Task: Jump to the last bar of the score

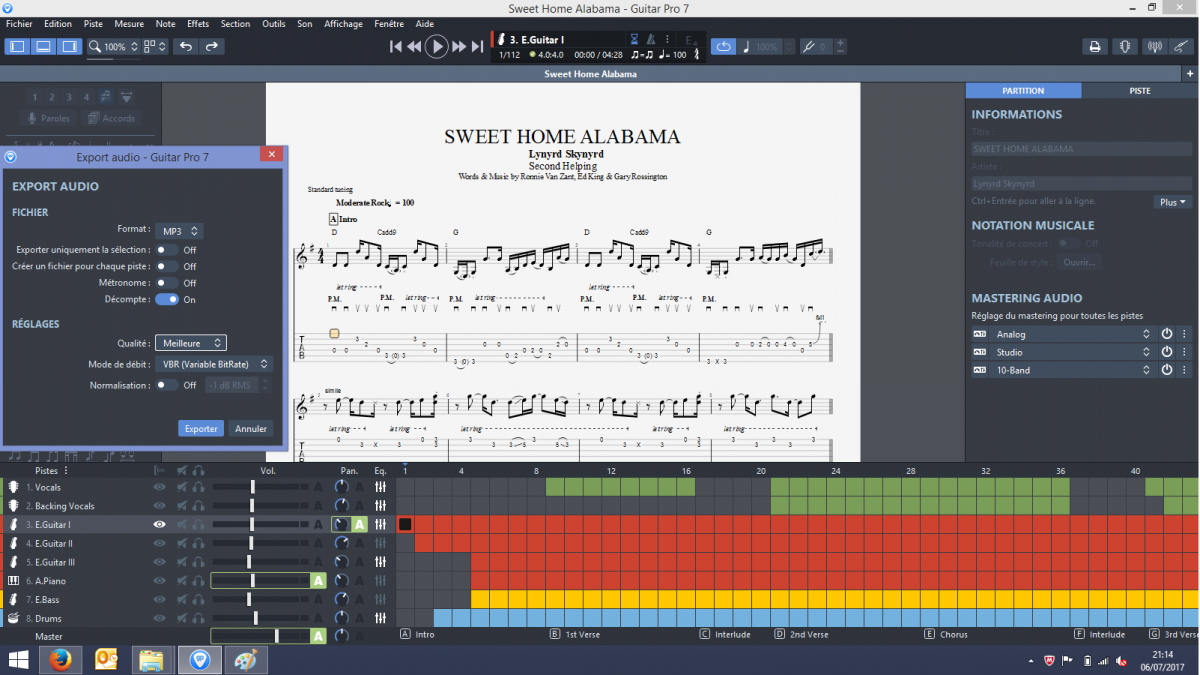Action: click(477, 46)
